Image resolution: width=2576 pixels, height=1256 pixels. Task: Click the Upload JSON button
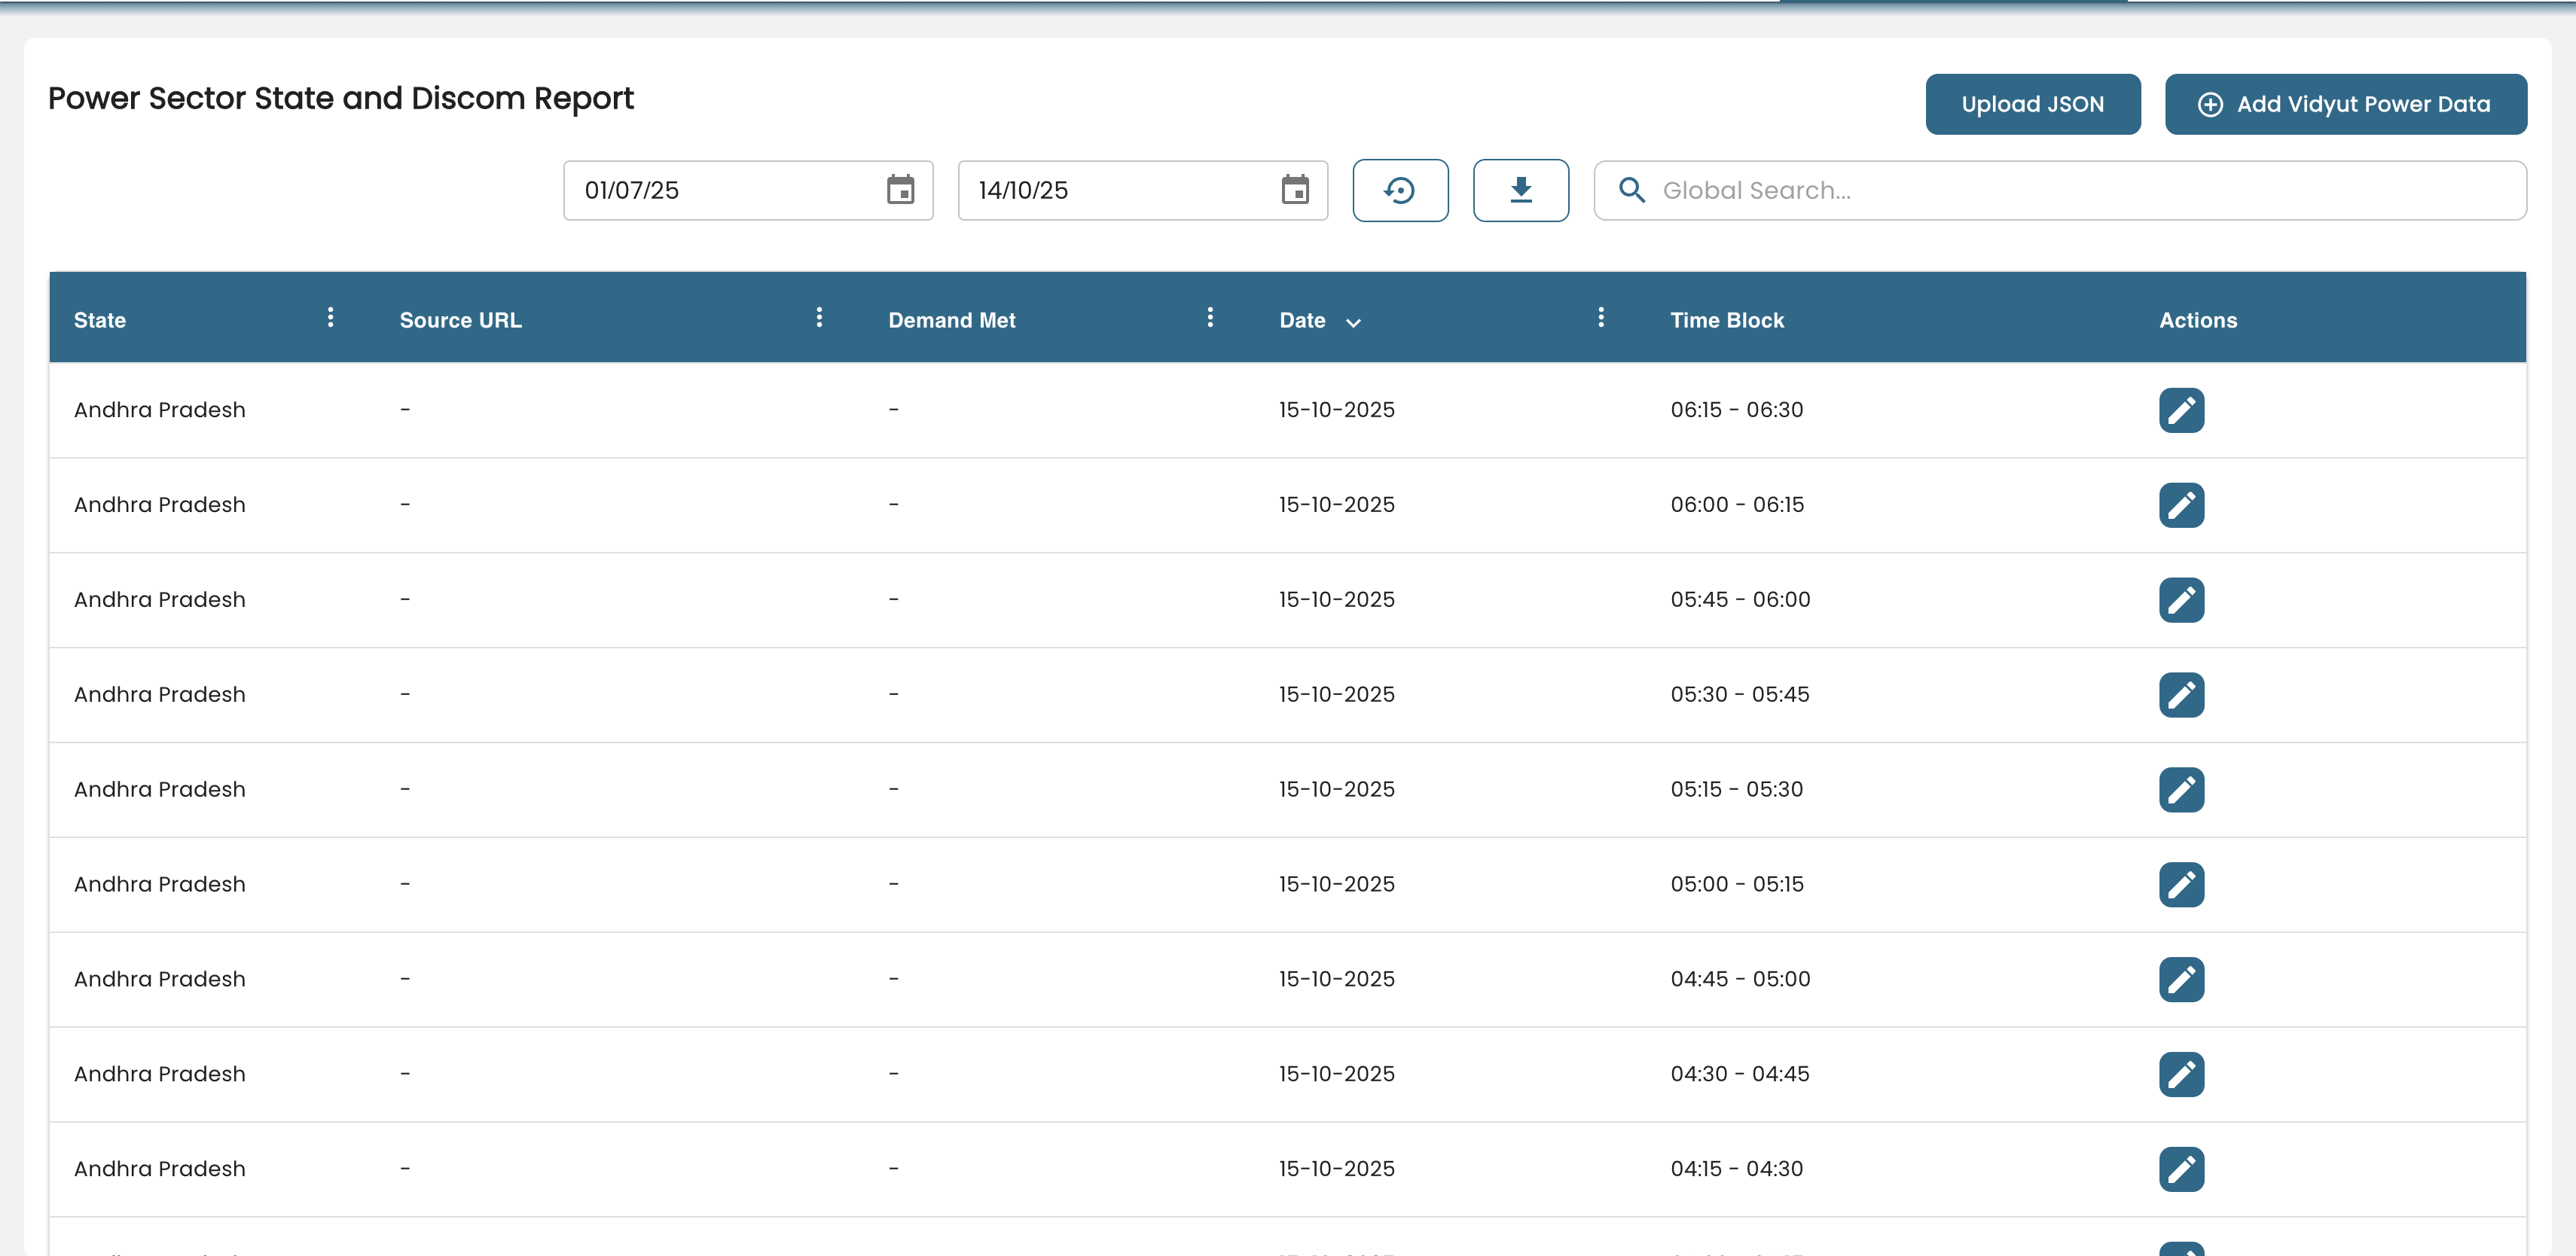coord(2032,104)
